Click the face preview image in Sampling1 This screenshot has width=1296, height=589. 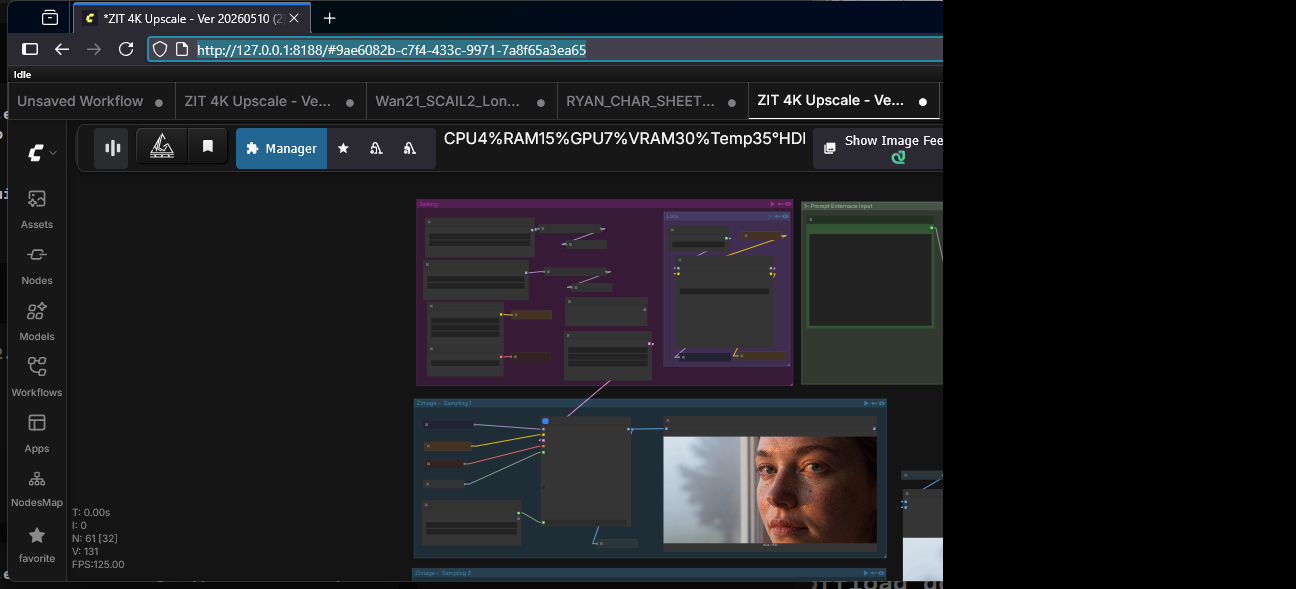click(770, 489)
